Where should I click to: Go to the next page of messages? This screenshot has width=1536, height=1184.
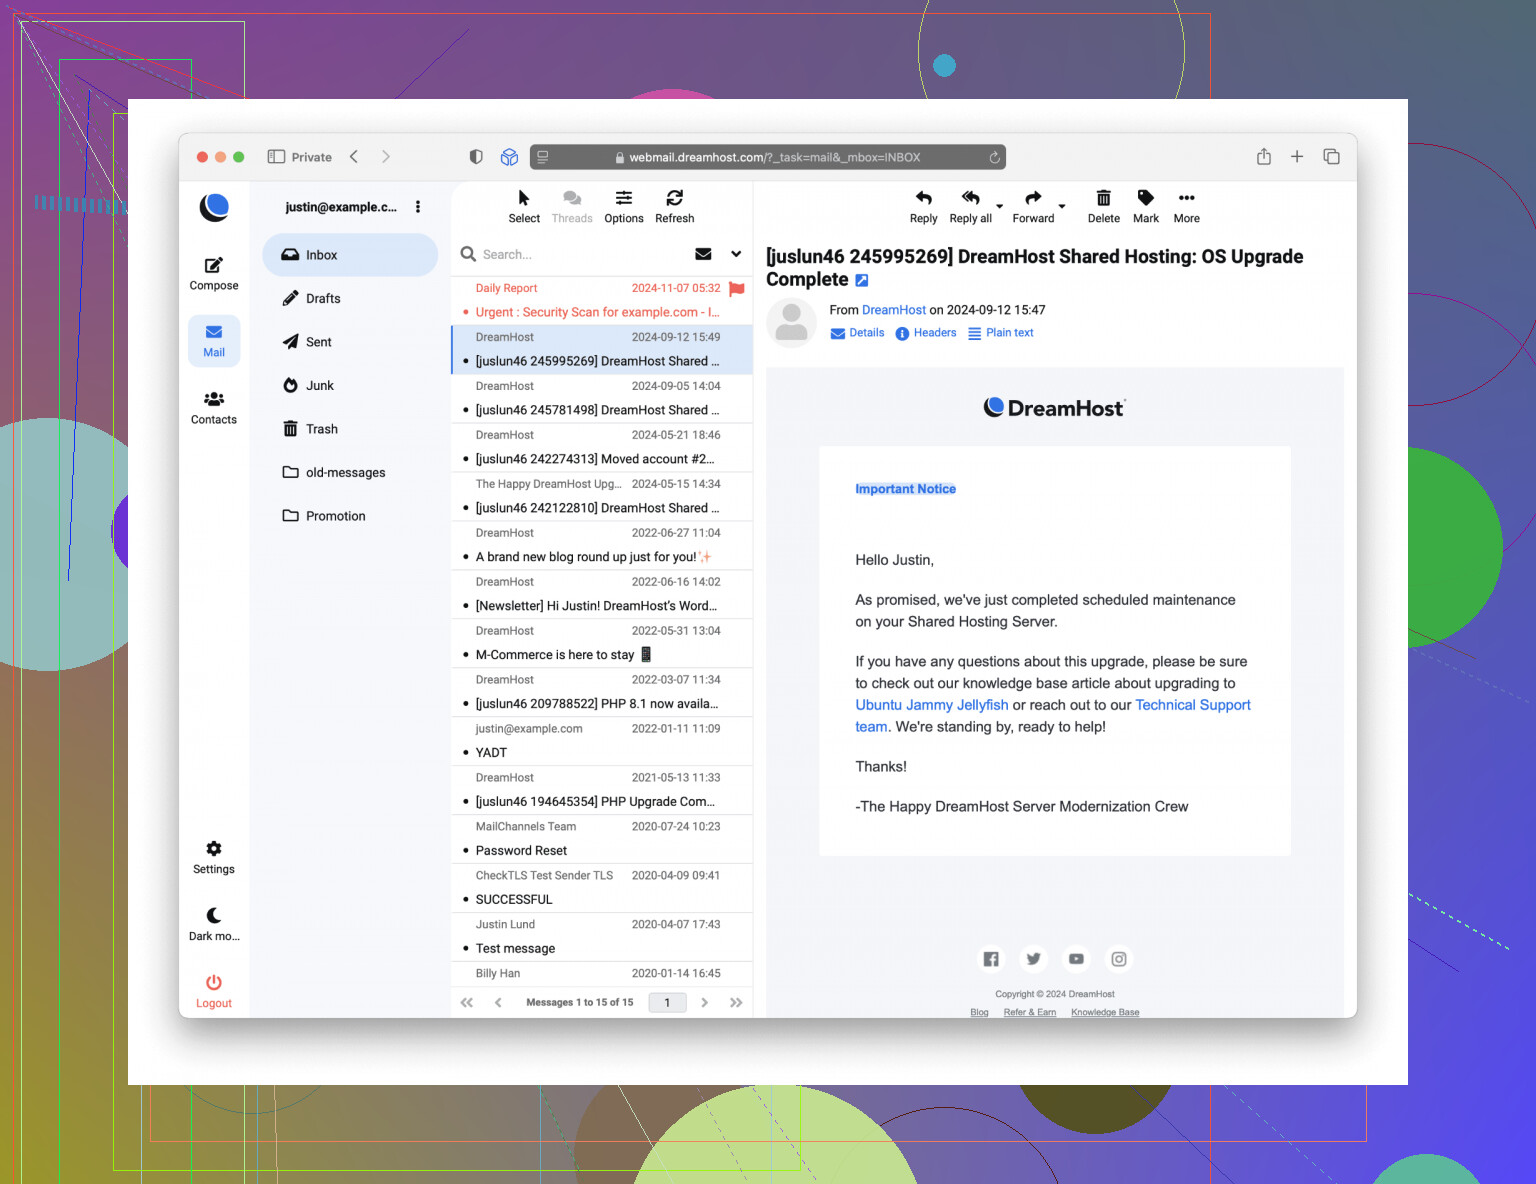click(705, 1002)
